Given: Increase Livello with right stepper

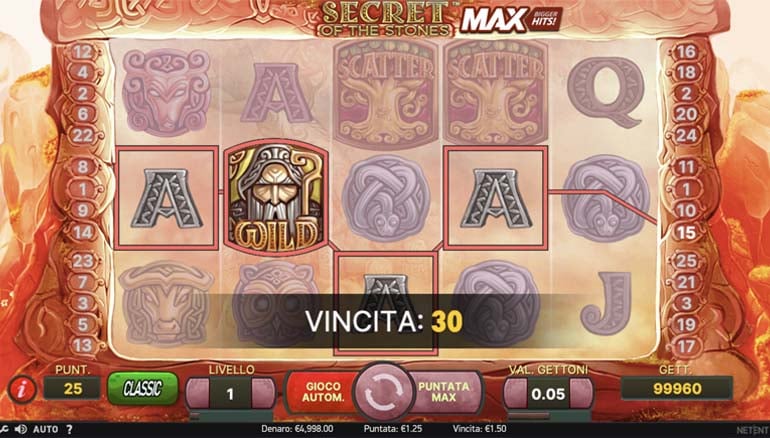Looking at the screenshot, I should pyautogui.click(x=263, y=393).
